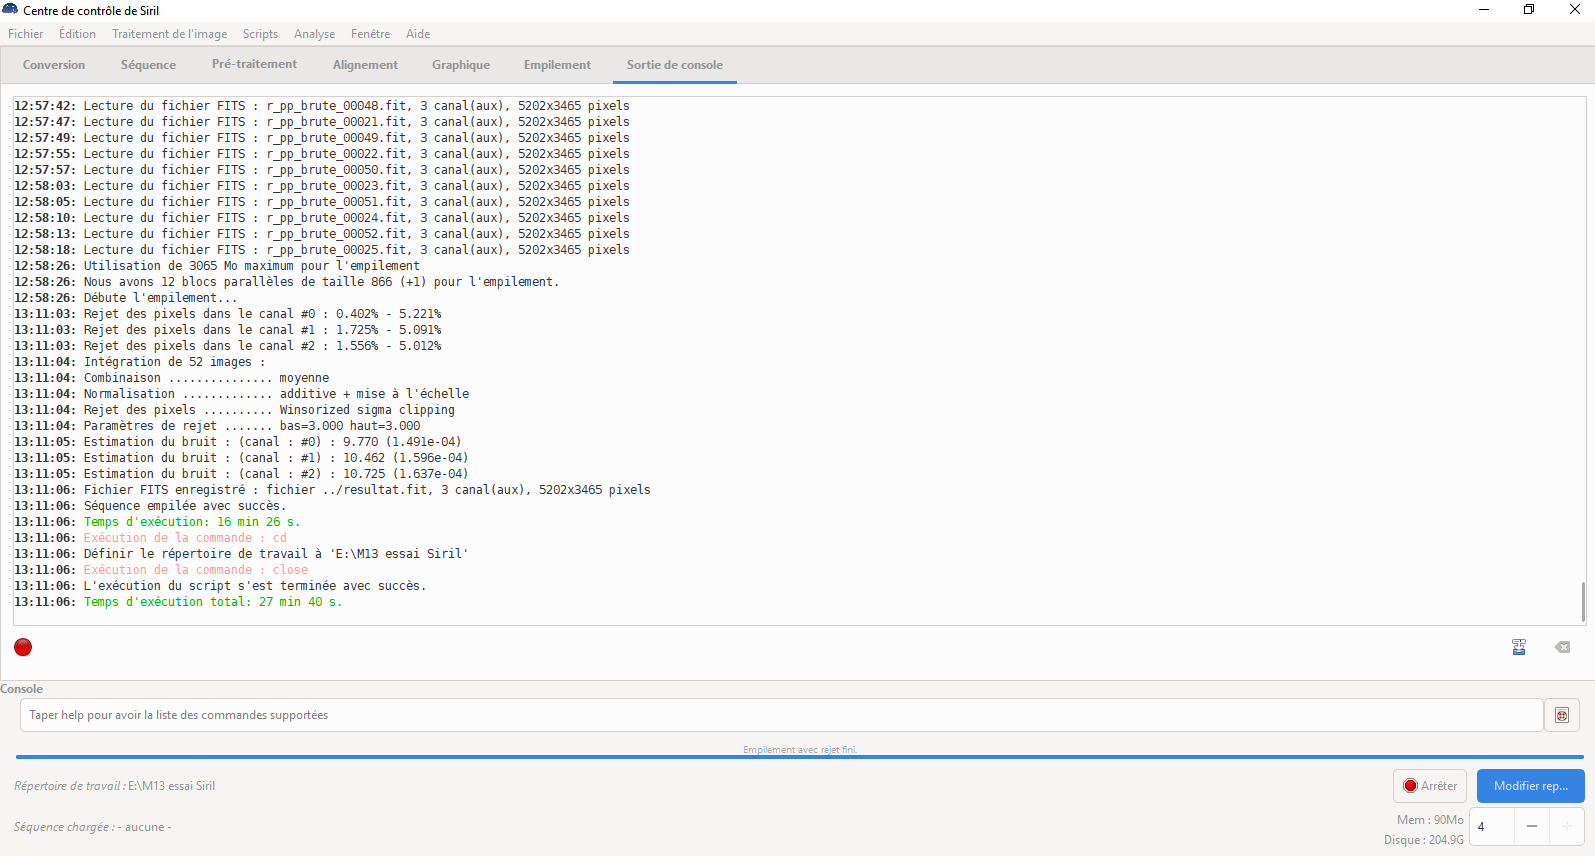Select the Sortie de console tab
The image size is (1595, 856).
675,65
